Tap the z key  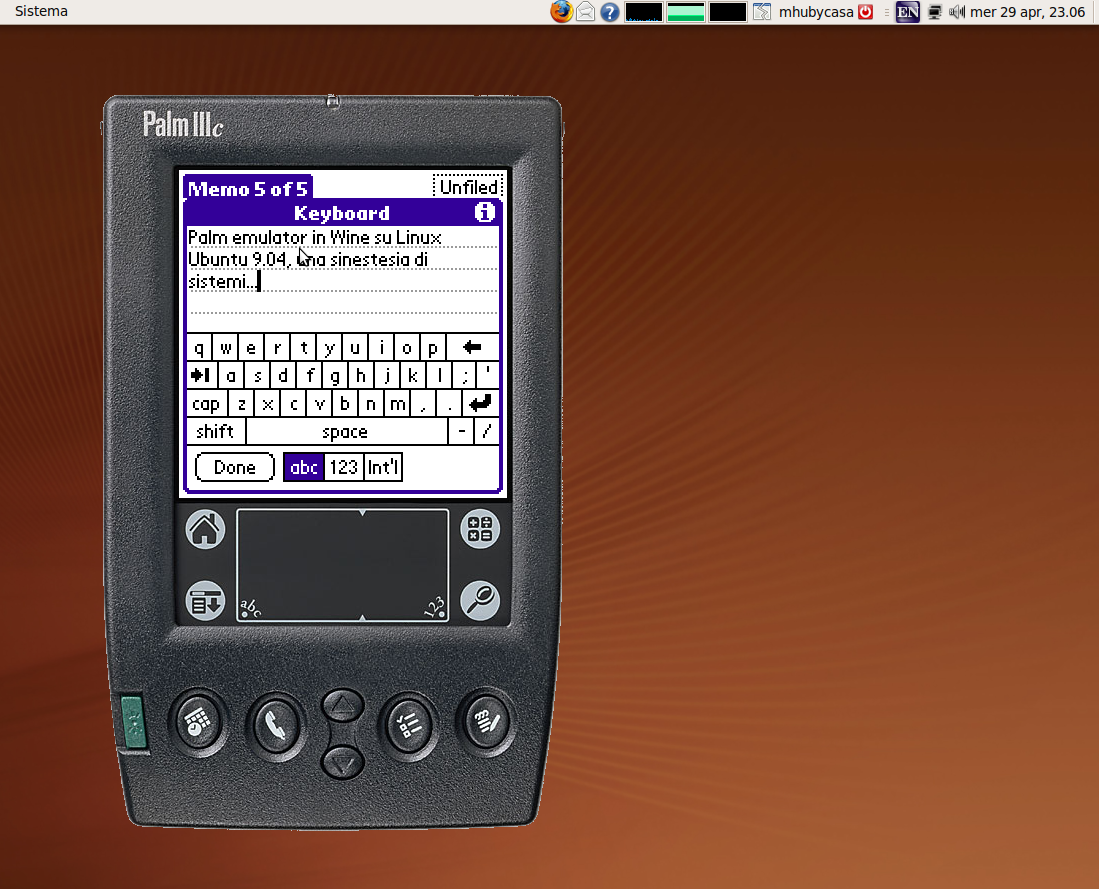[241, 403]
